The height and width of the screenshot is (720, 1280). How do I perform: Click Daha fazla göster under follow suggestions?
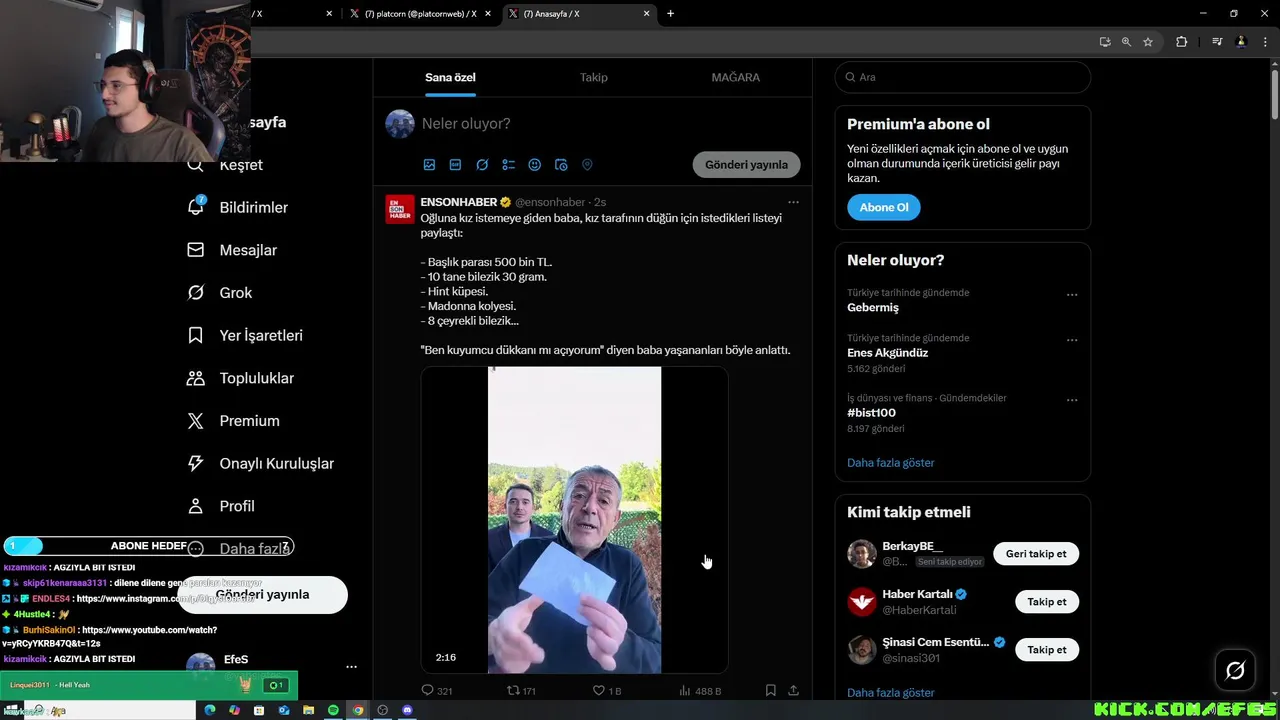891,692
